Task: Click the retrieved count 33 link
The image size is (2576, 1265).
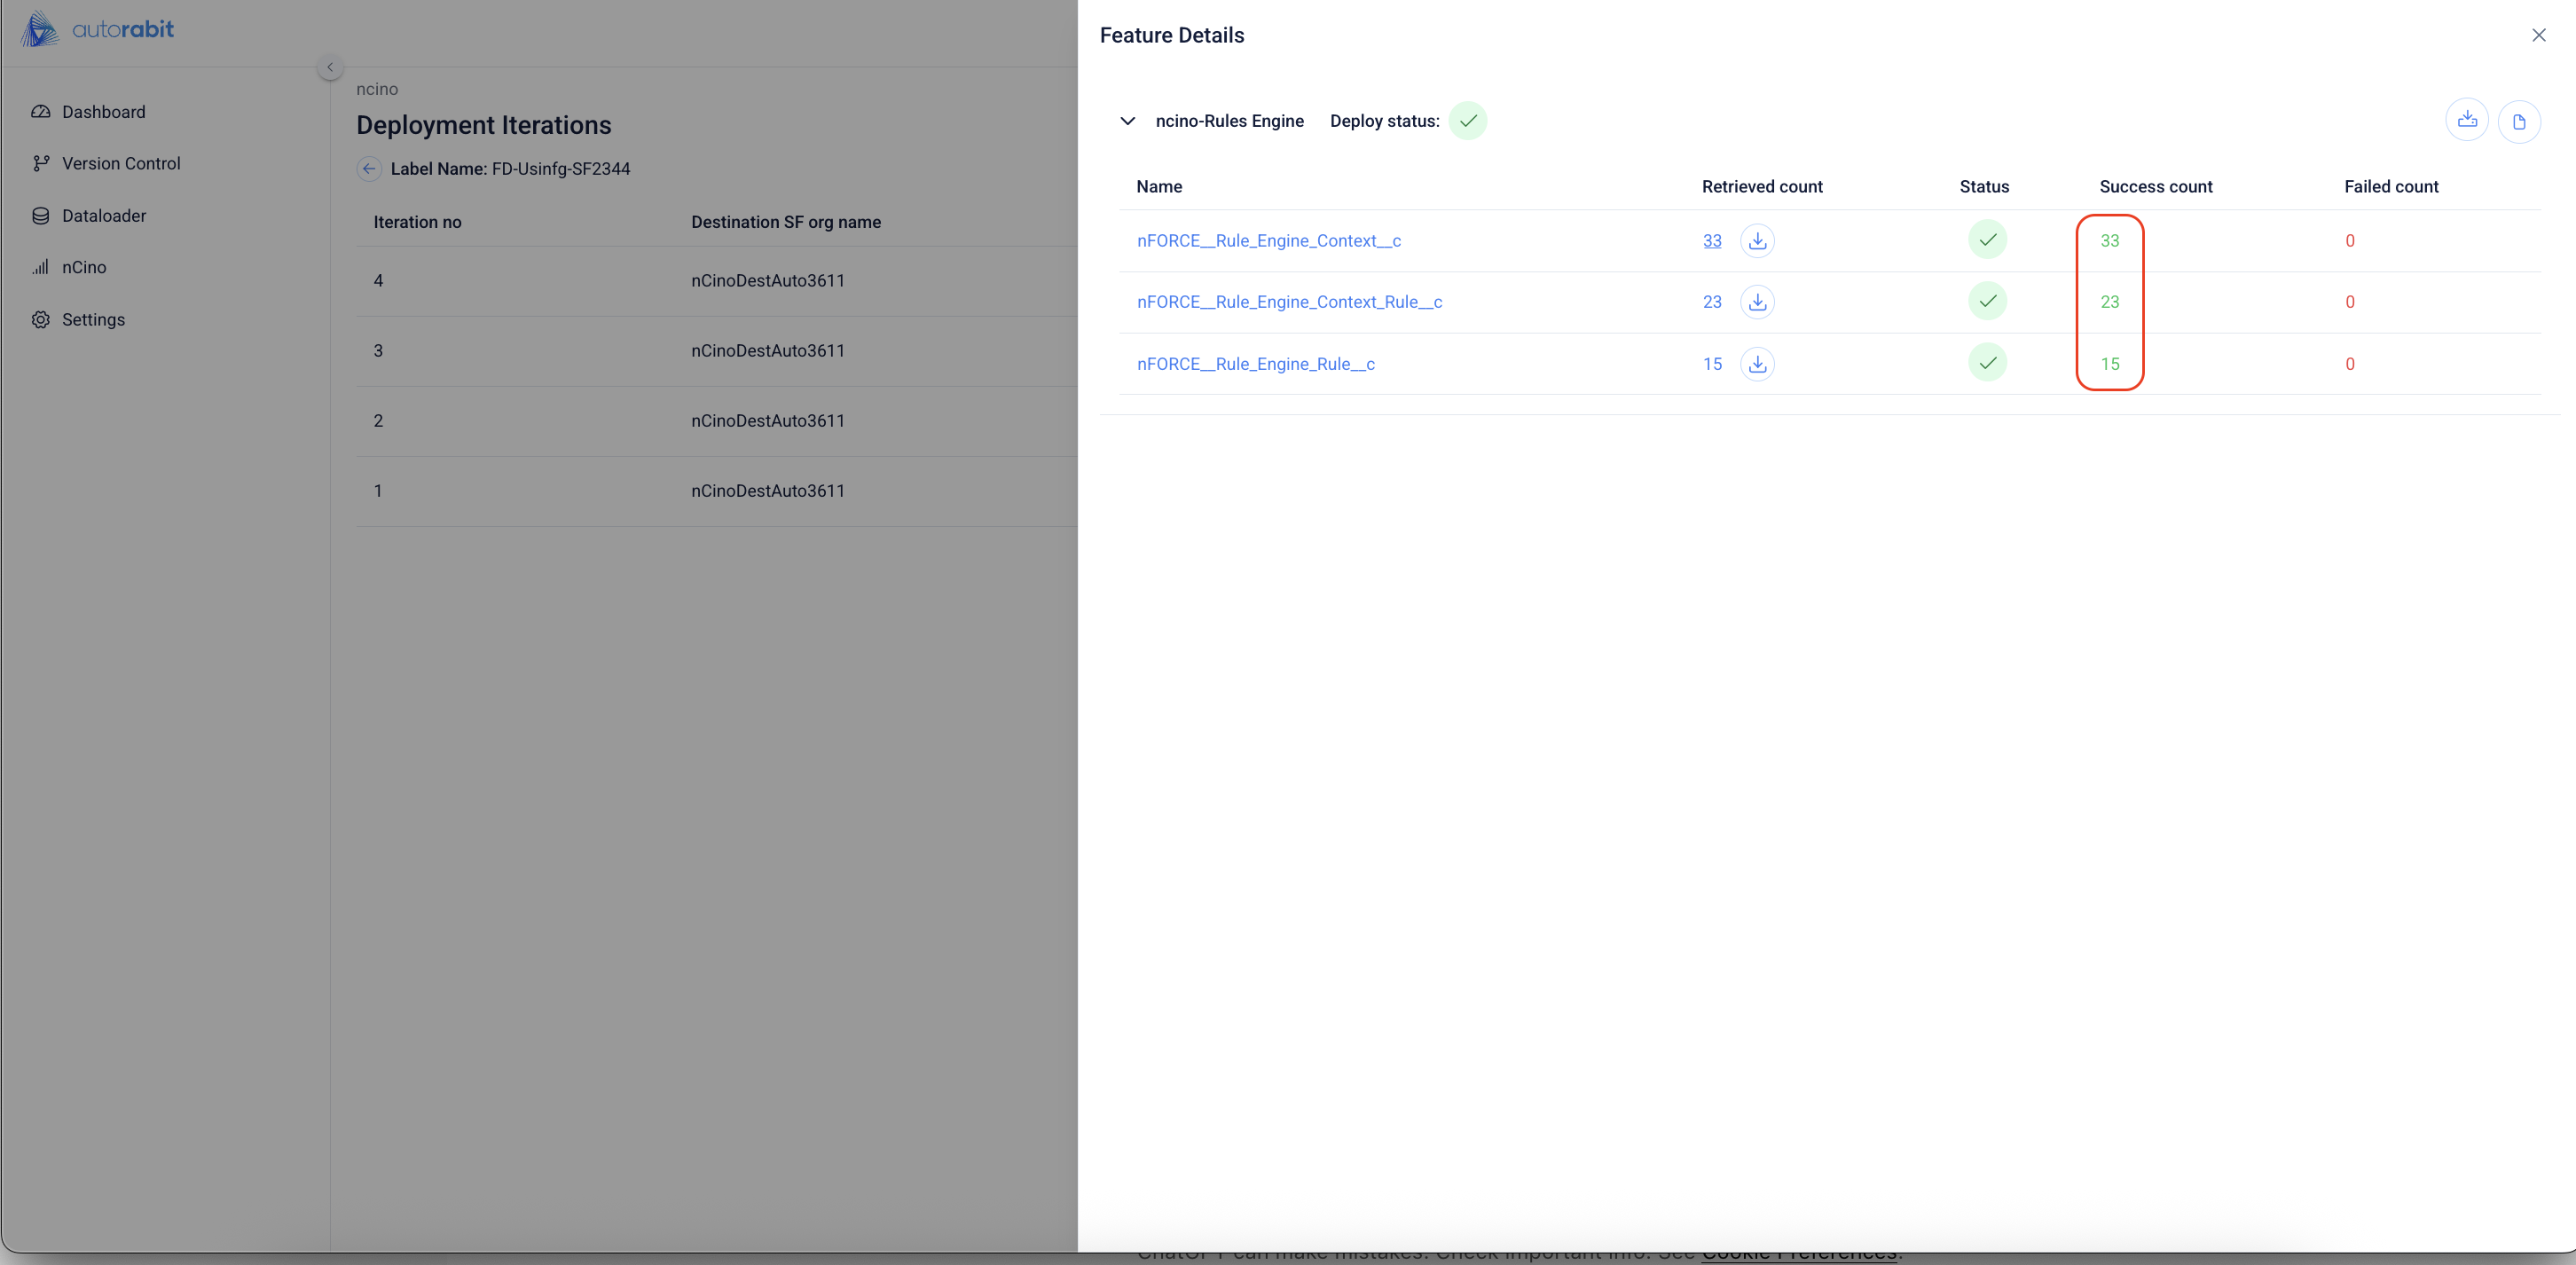Action: pos(1712,241)
